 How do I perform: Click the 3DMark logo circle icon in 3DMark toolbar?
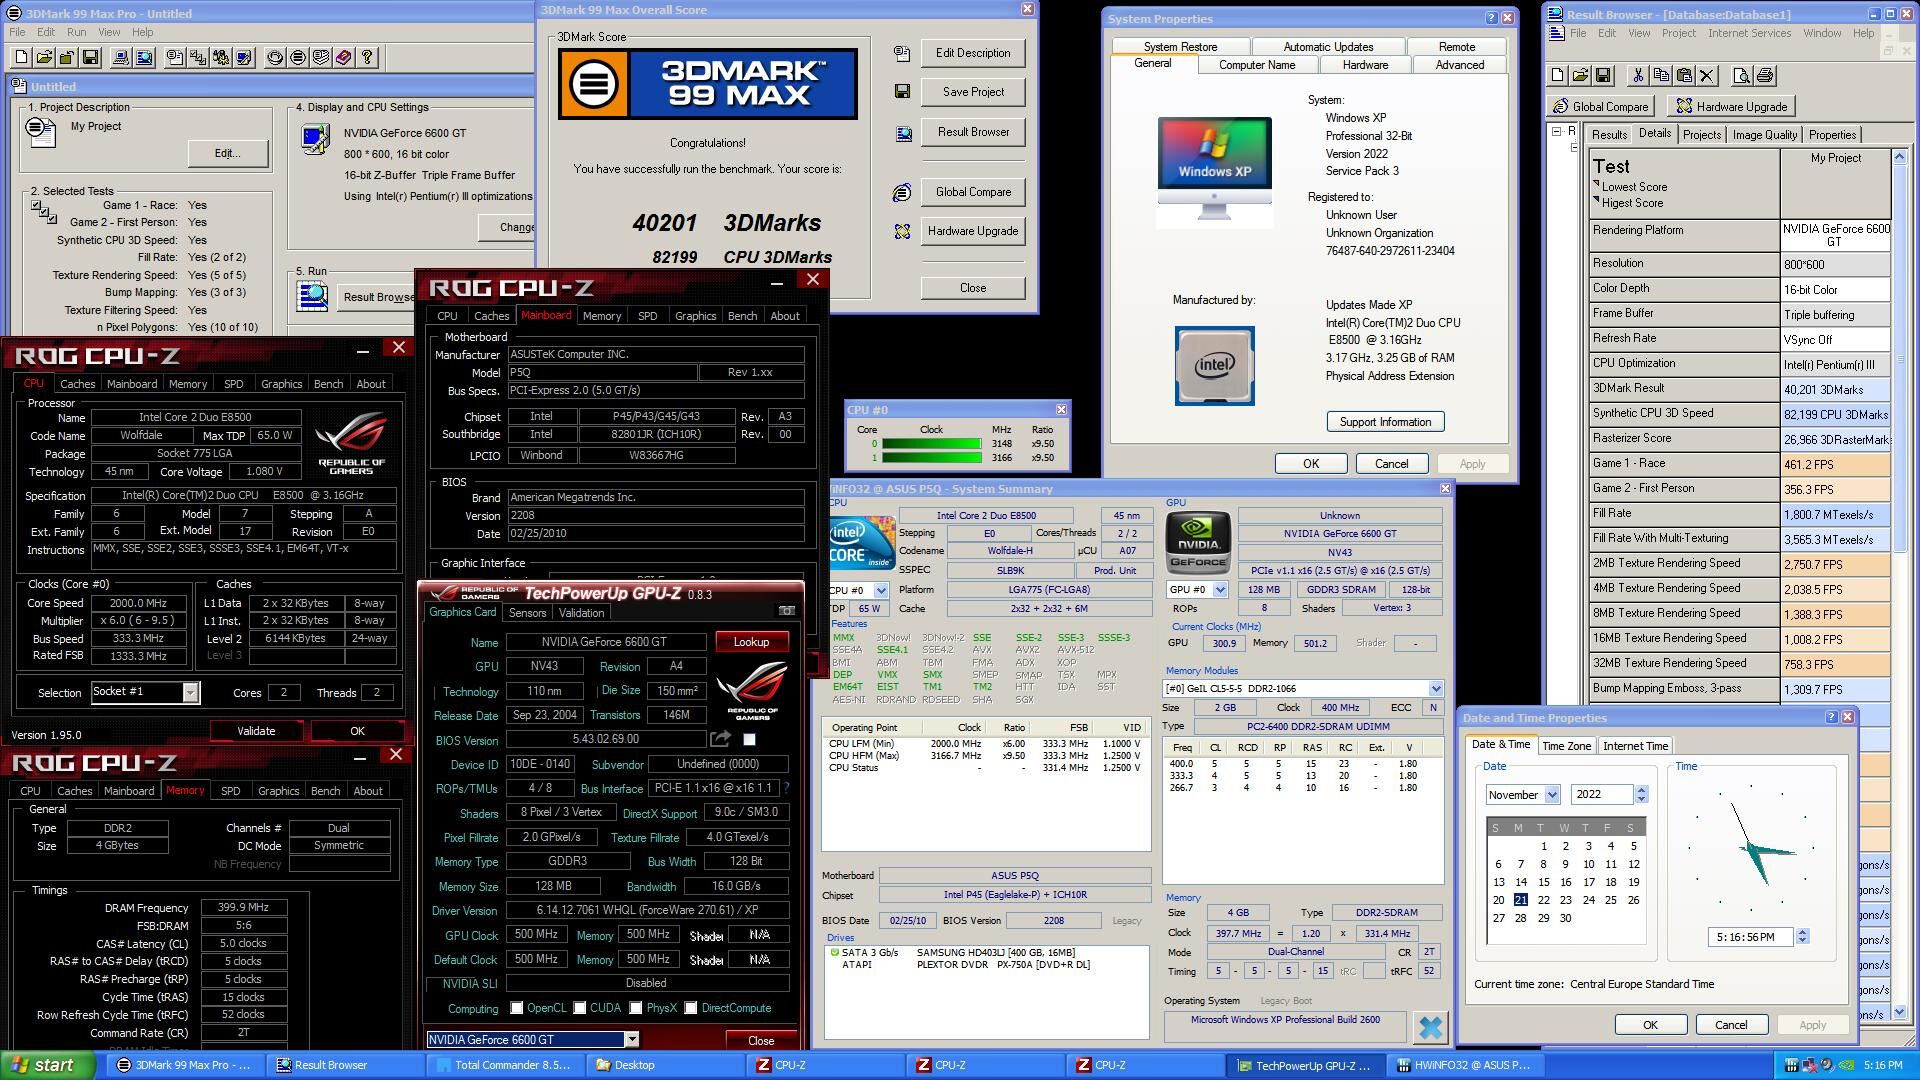click(x=298, y=57)
